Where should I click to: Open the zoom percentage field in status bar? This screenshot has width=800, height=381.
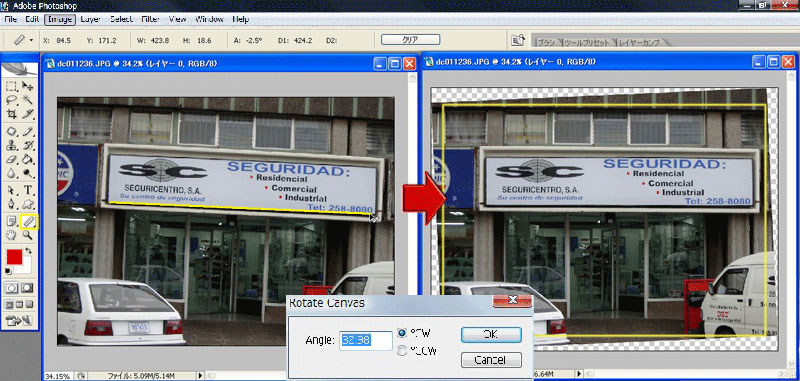[58, 376]
